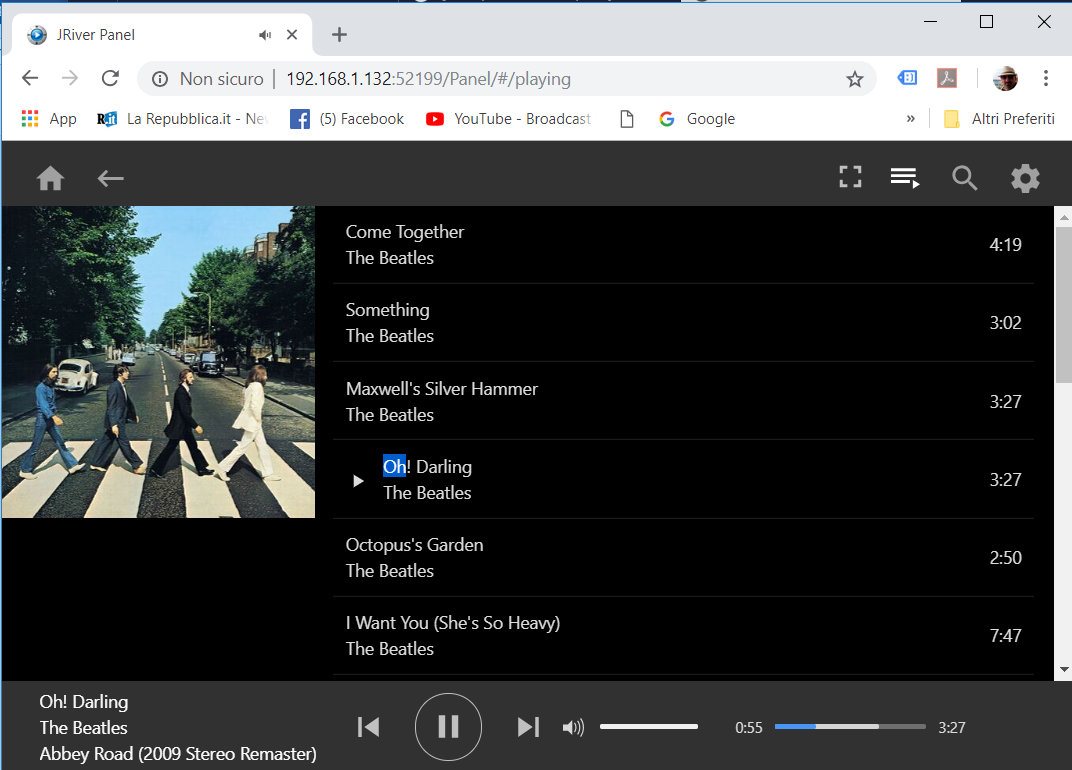Play Octopus's Garden track
This screenshot has width=1072, height=770.
click(x=683, y=557)
